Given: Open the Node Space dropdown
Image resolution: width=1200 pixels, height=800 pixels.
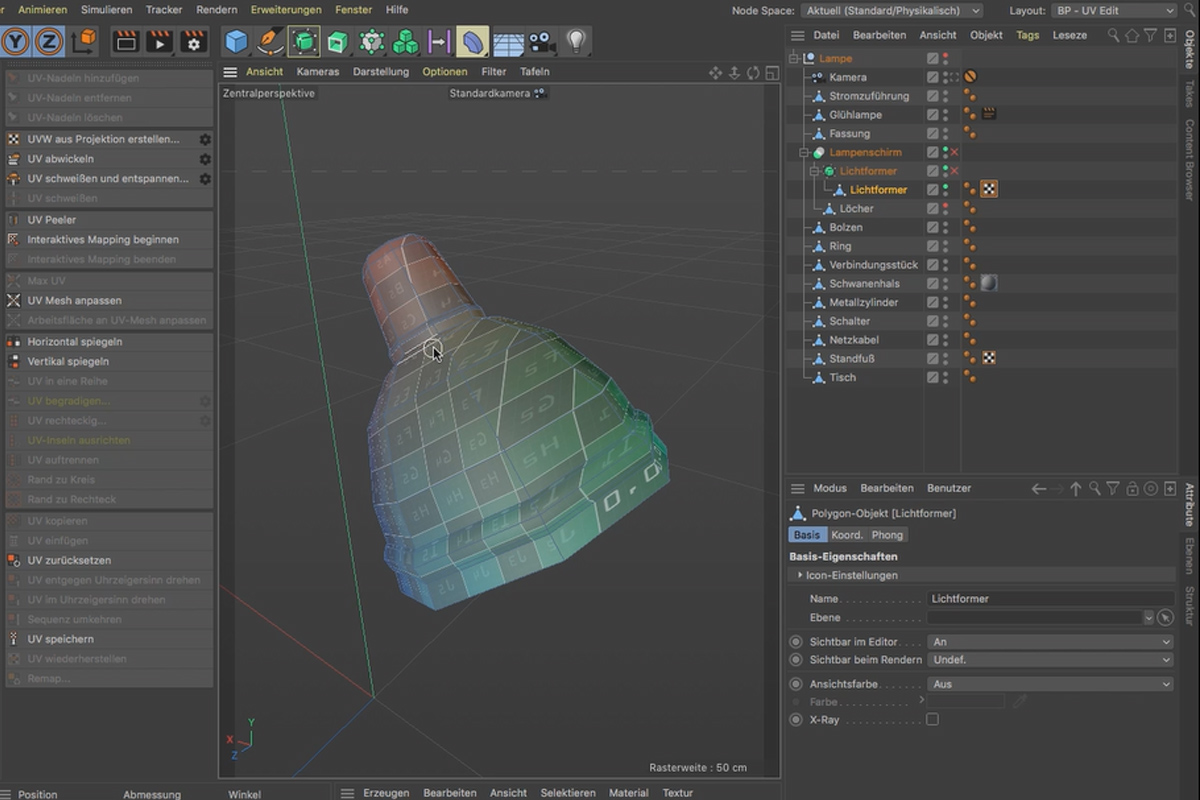Looking at the screenshot, I should 891,10.
